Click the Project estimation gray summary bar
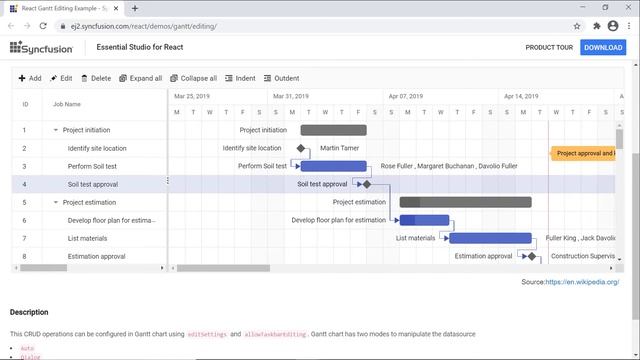Image resolution: width=640 pixels, height=360 pixels. [466, 202]
